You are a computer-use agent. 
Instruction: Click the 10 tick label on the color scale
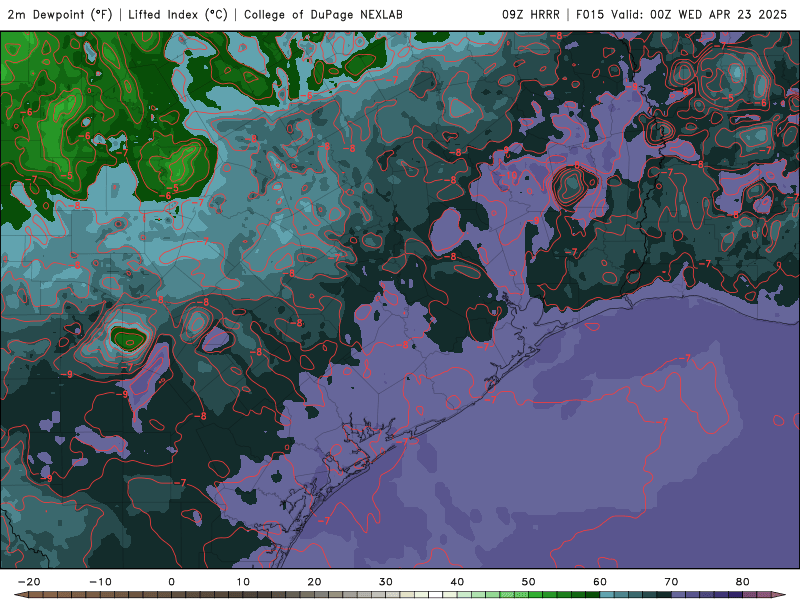243,582
